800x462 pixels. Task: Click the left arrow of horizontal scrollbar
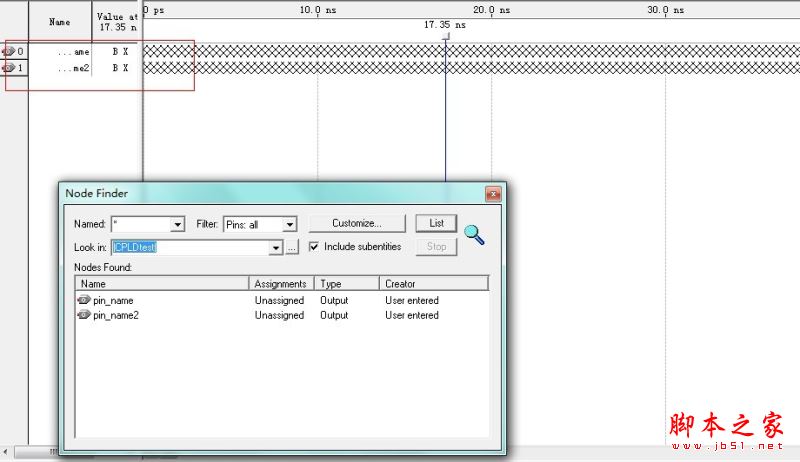pos(5,451)
